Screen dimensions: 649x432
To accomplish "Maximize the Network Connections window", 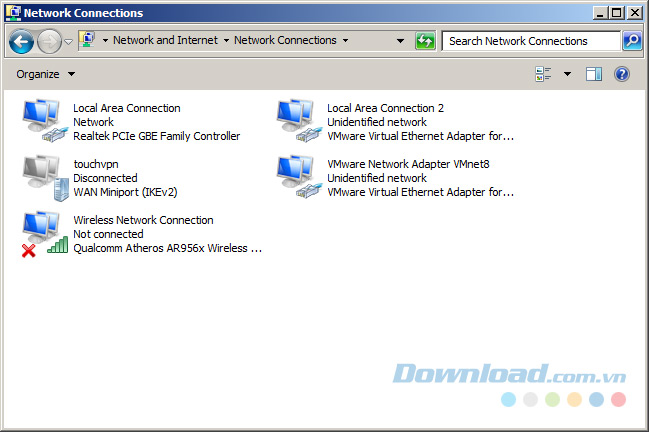I will pos(616,13).
